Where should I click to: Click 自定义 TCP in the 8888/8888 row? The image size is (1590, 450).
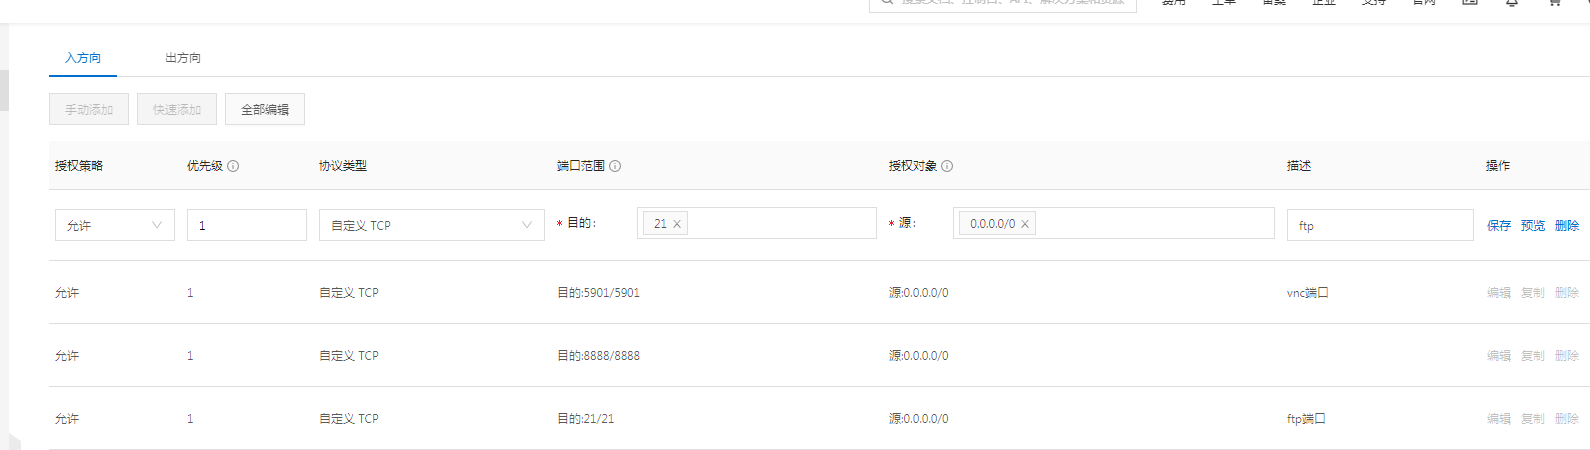[x=349, y=356]
